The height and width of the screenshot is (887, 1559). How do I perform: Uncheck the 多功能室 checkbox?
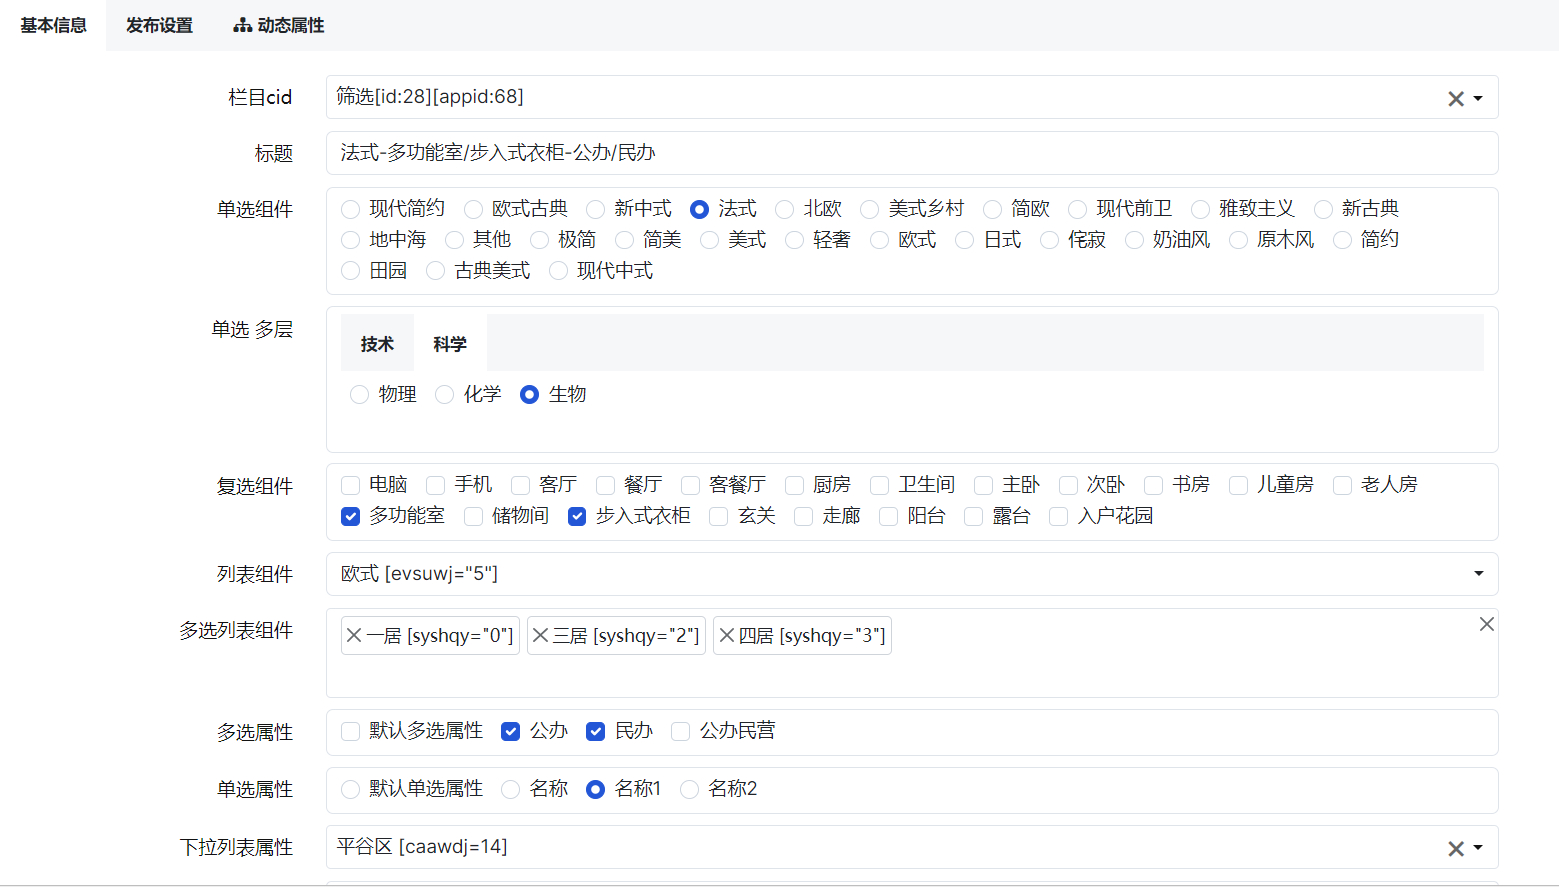coord(350,516)
